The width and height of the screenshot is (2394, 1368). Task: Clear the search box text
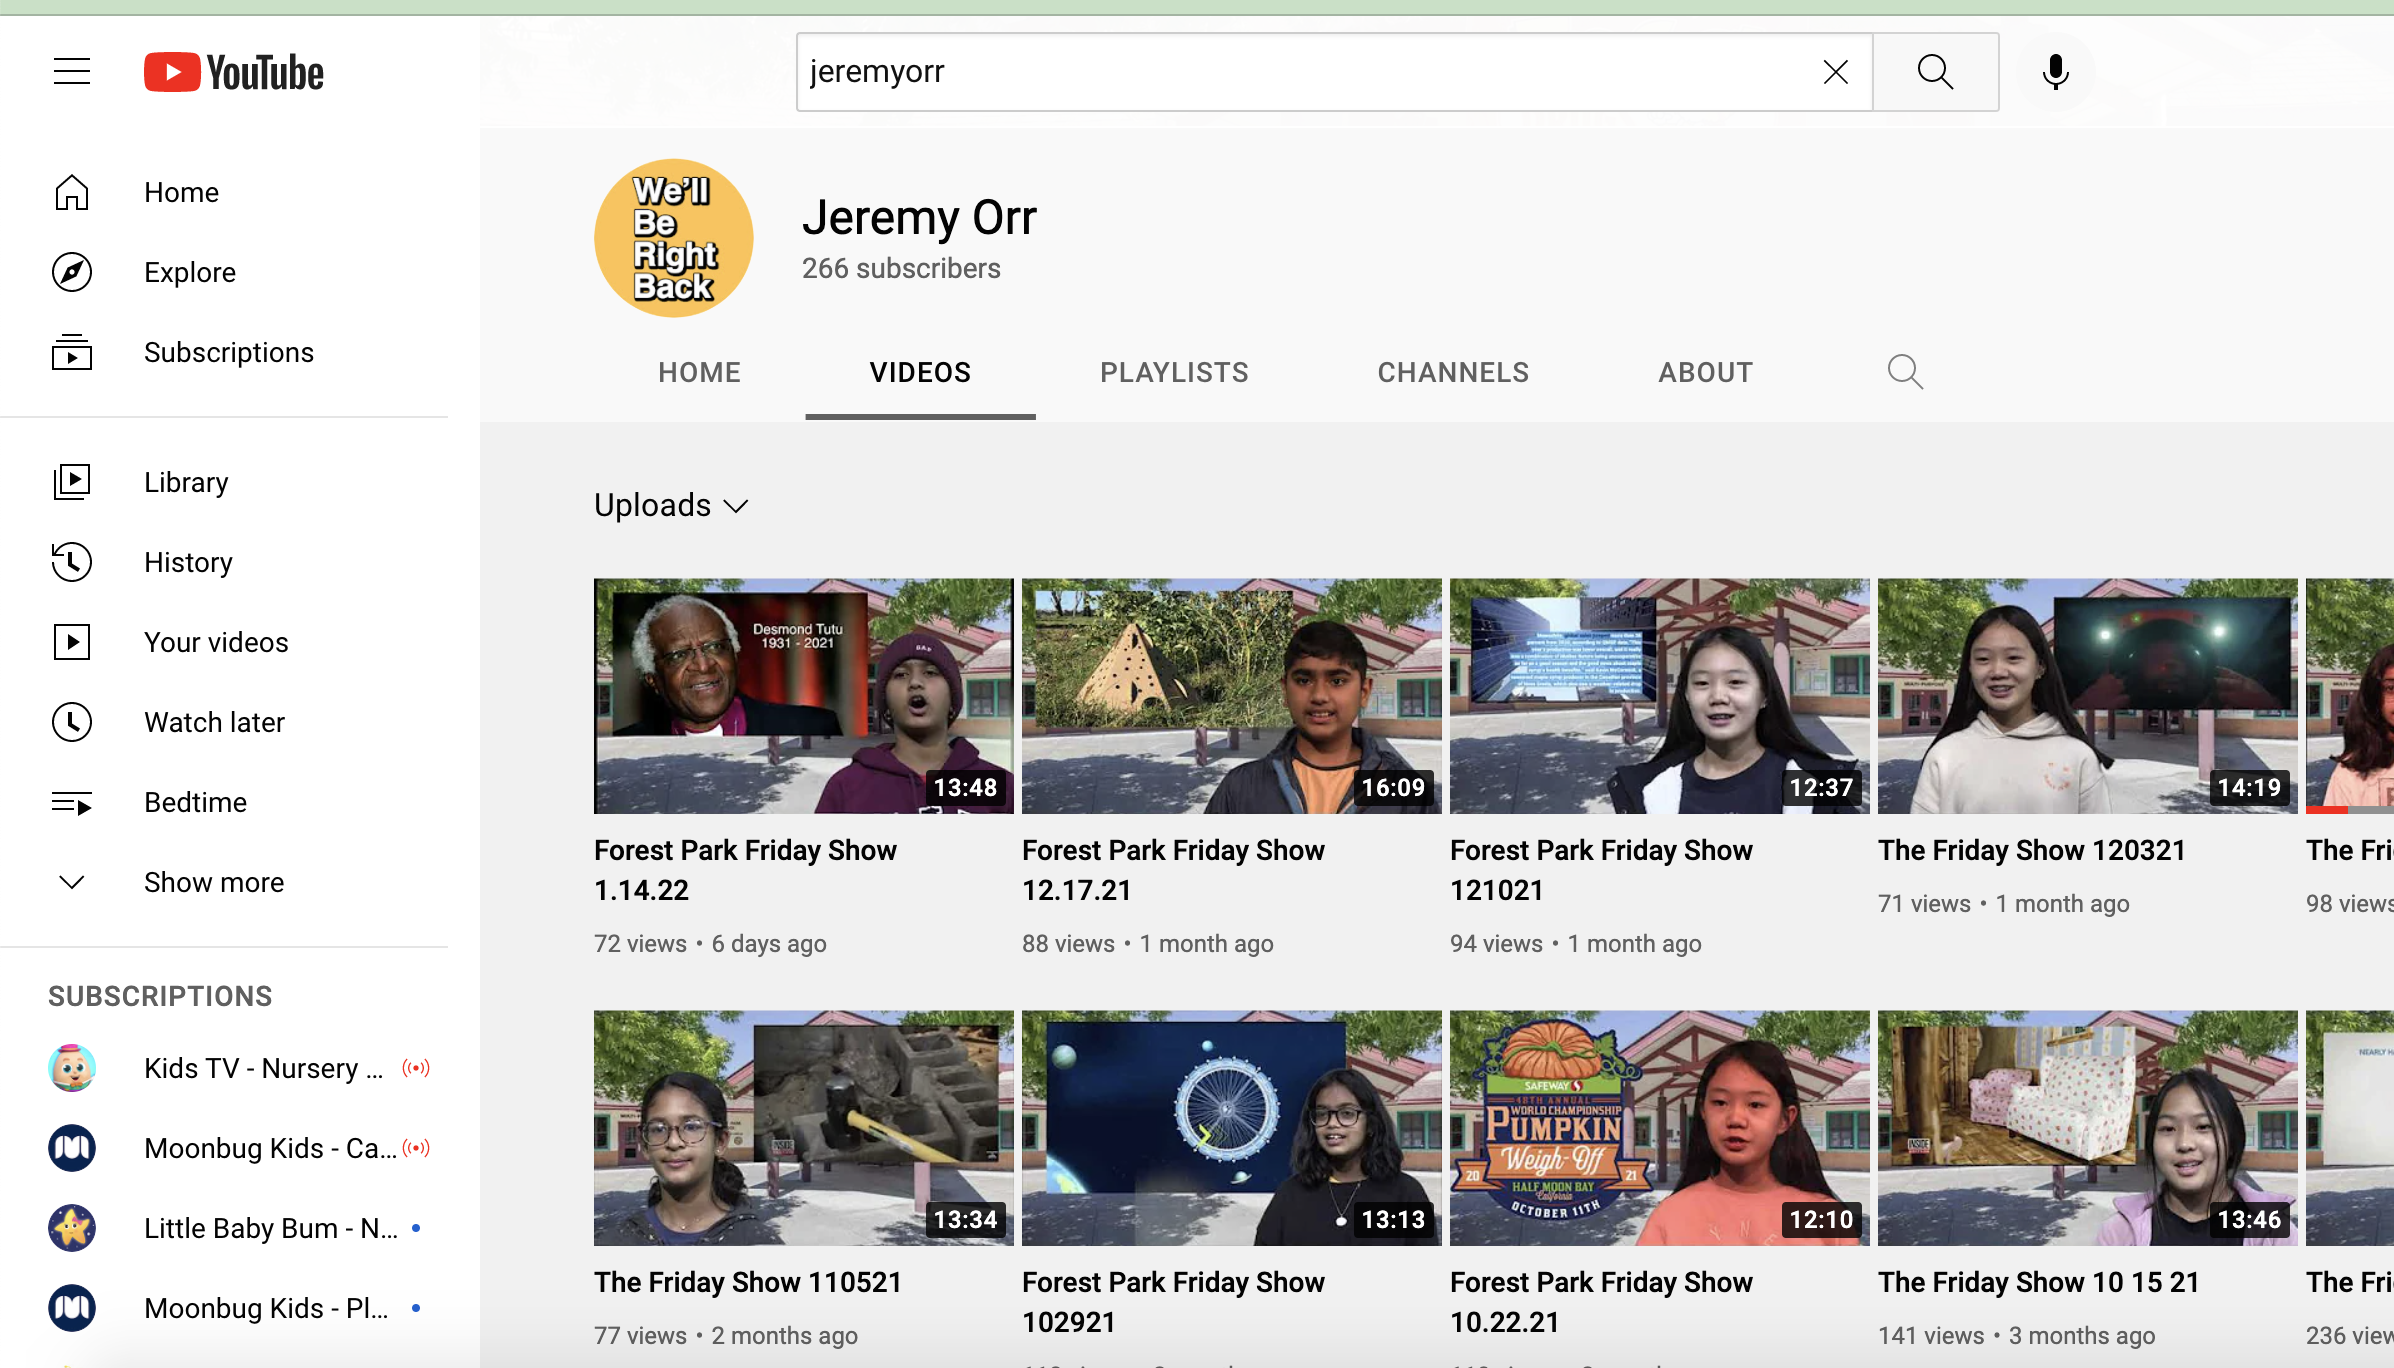(1835, 72)
